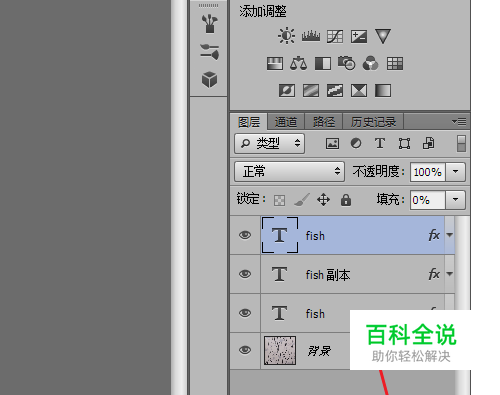Add a Selective Color adjustment (X box icon)
The height and width of the screenshot is (395, 500).
coord(359,90)
